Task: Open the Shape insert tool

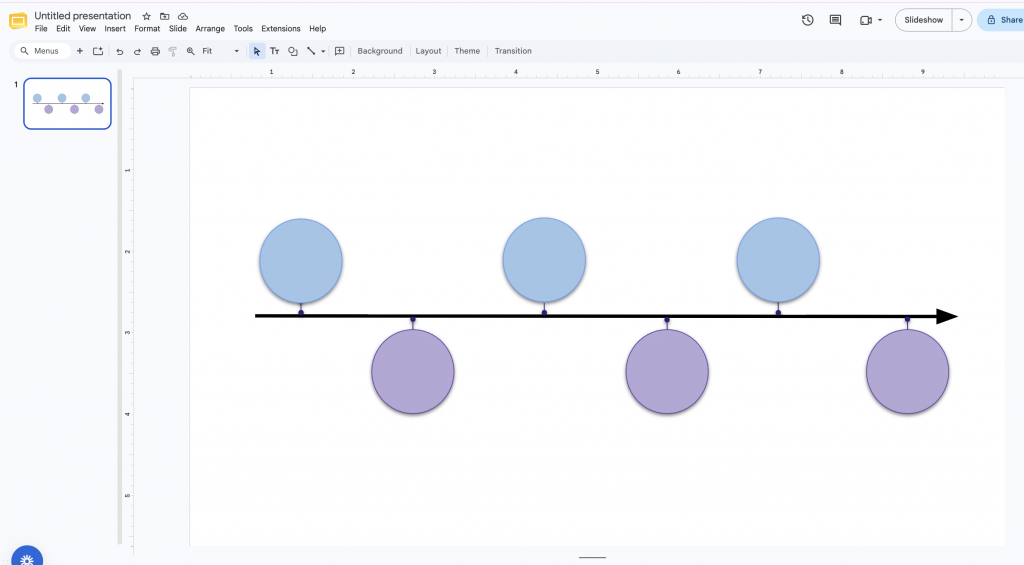Action: click(x=293, y=51)
